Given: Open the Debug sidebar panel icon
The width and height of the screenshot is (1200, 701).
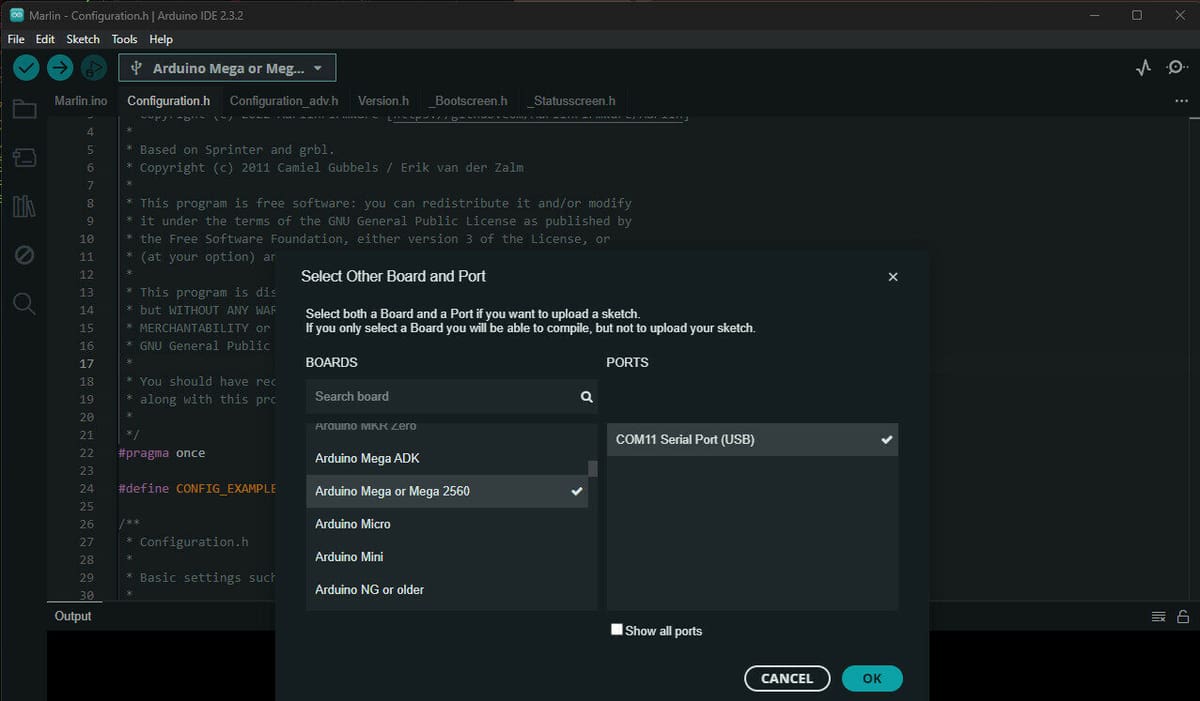Looking at the screenshot, I should coord(24,256).
